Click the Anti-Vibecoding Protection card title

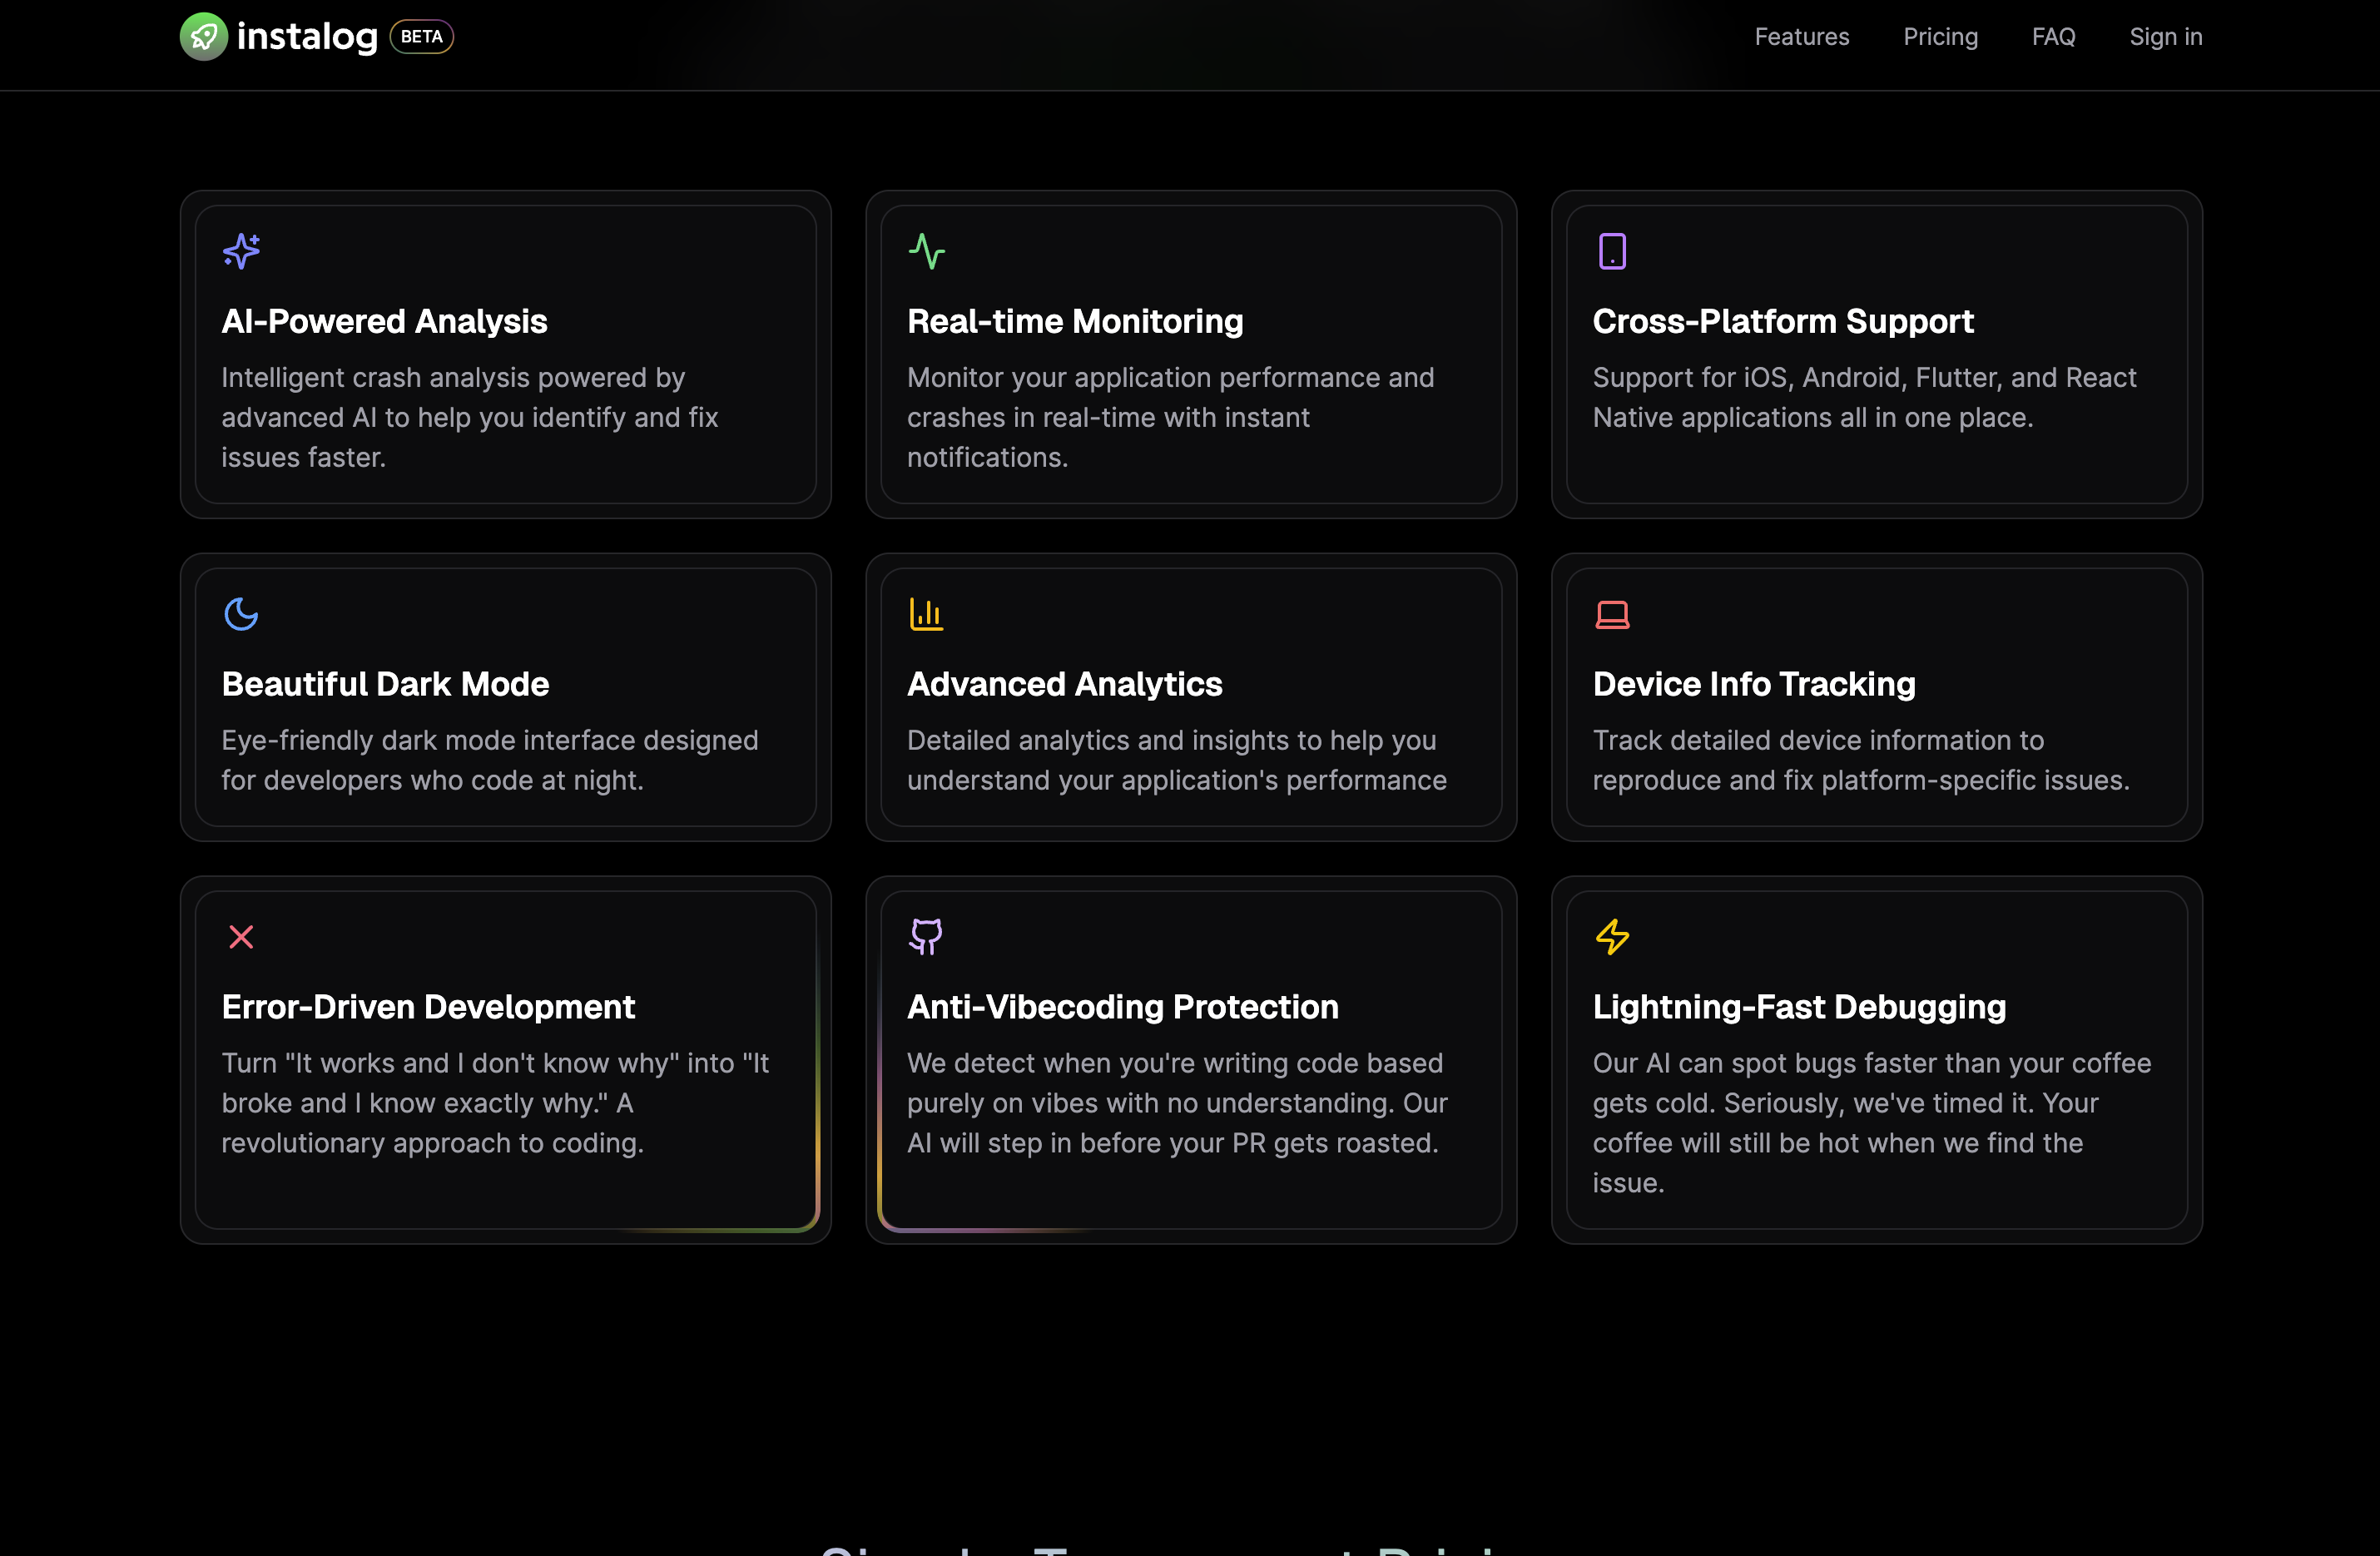[x=1122, y=1007]
